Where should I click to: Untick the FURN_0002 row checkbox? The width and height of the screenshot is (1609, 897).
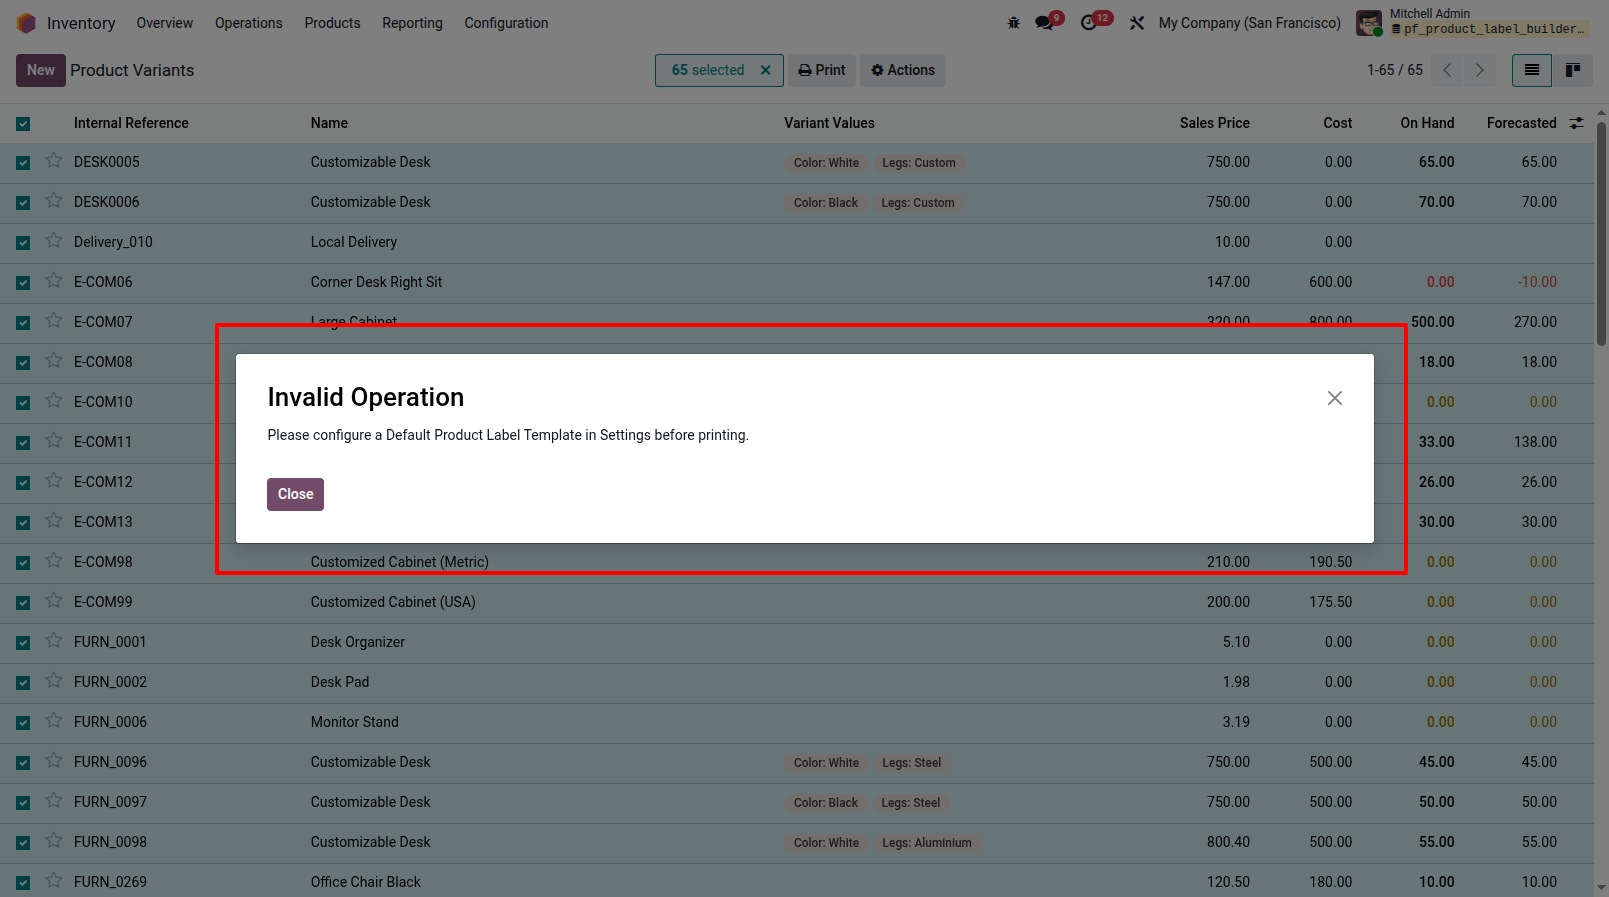[x=23, y=683]
